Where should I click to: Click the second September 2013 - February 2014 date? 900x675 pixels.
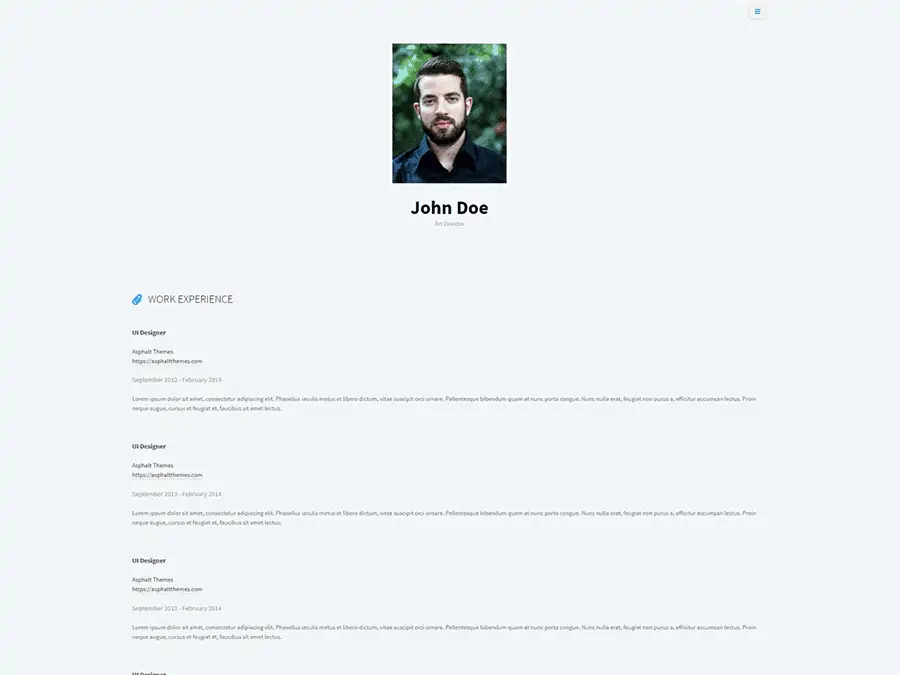177,494
